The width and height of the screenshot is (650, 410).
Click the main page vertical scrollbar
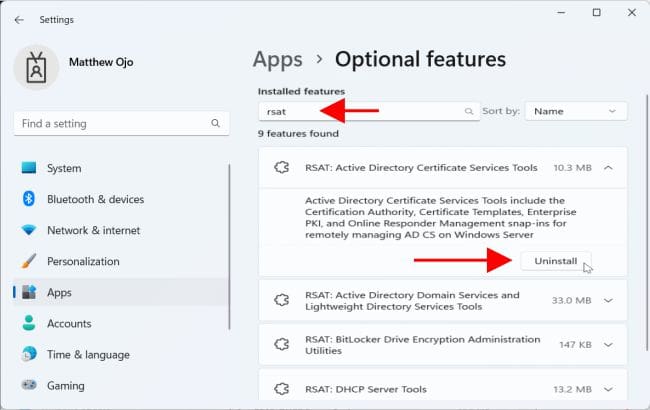(x=647, y=223)
